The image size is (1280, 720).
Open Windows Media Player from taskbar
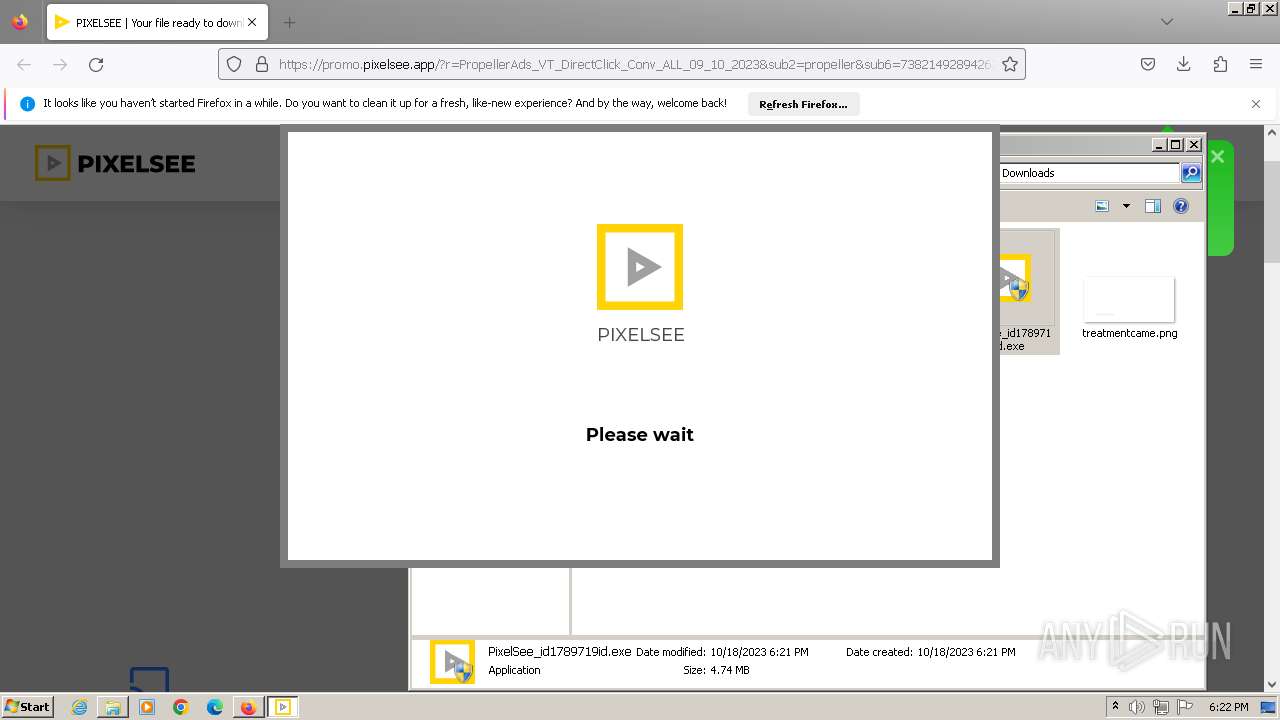(x=147, y=707)
